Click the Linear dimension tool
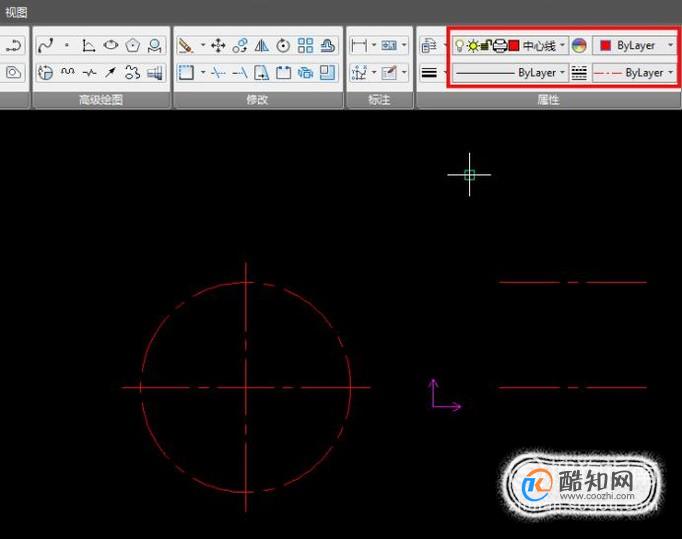The height and width of the screenshot is (539, 682). coord(358,45)
